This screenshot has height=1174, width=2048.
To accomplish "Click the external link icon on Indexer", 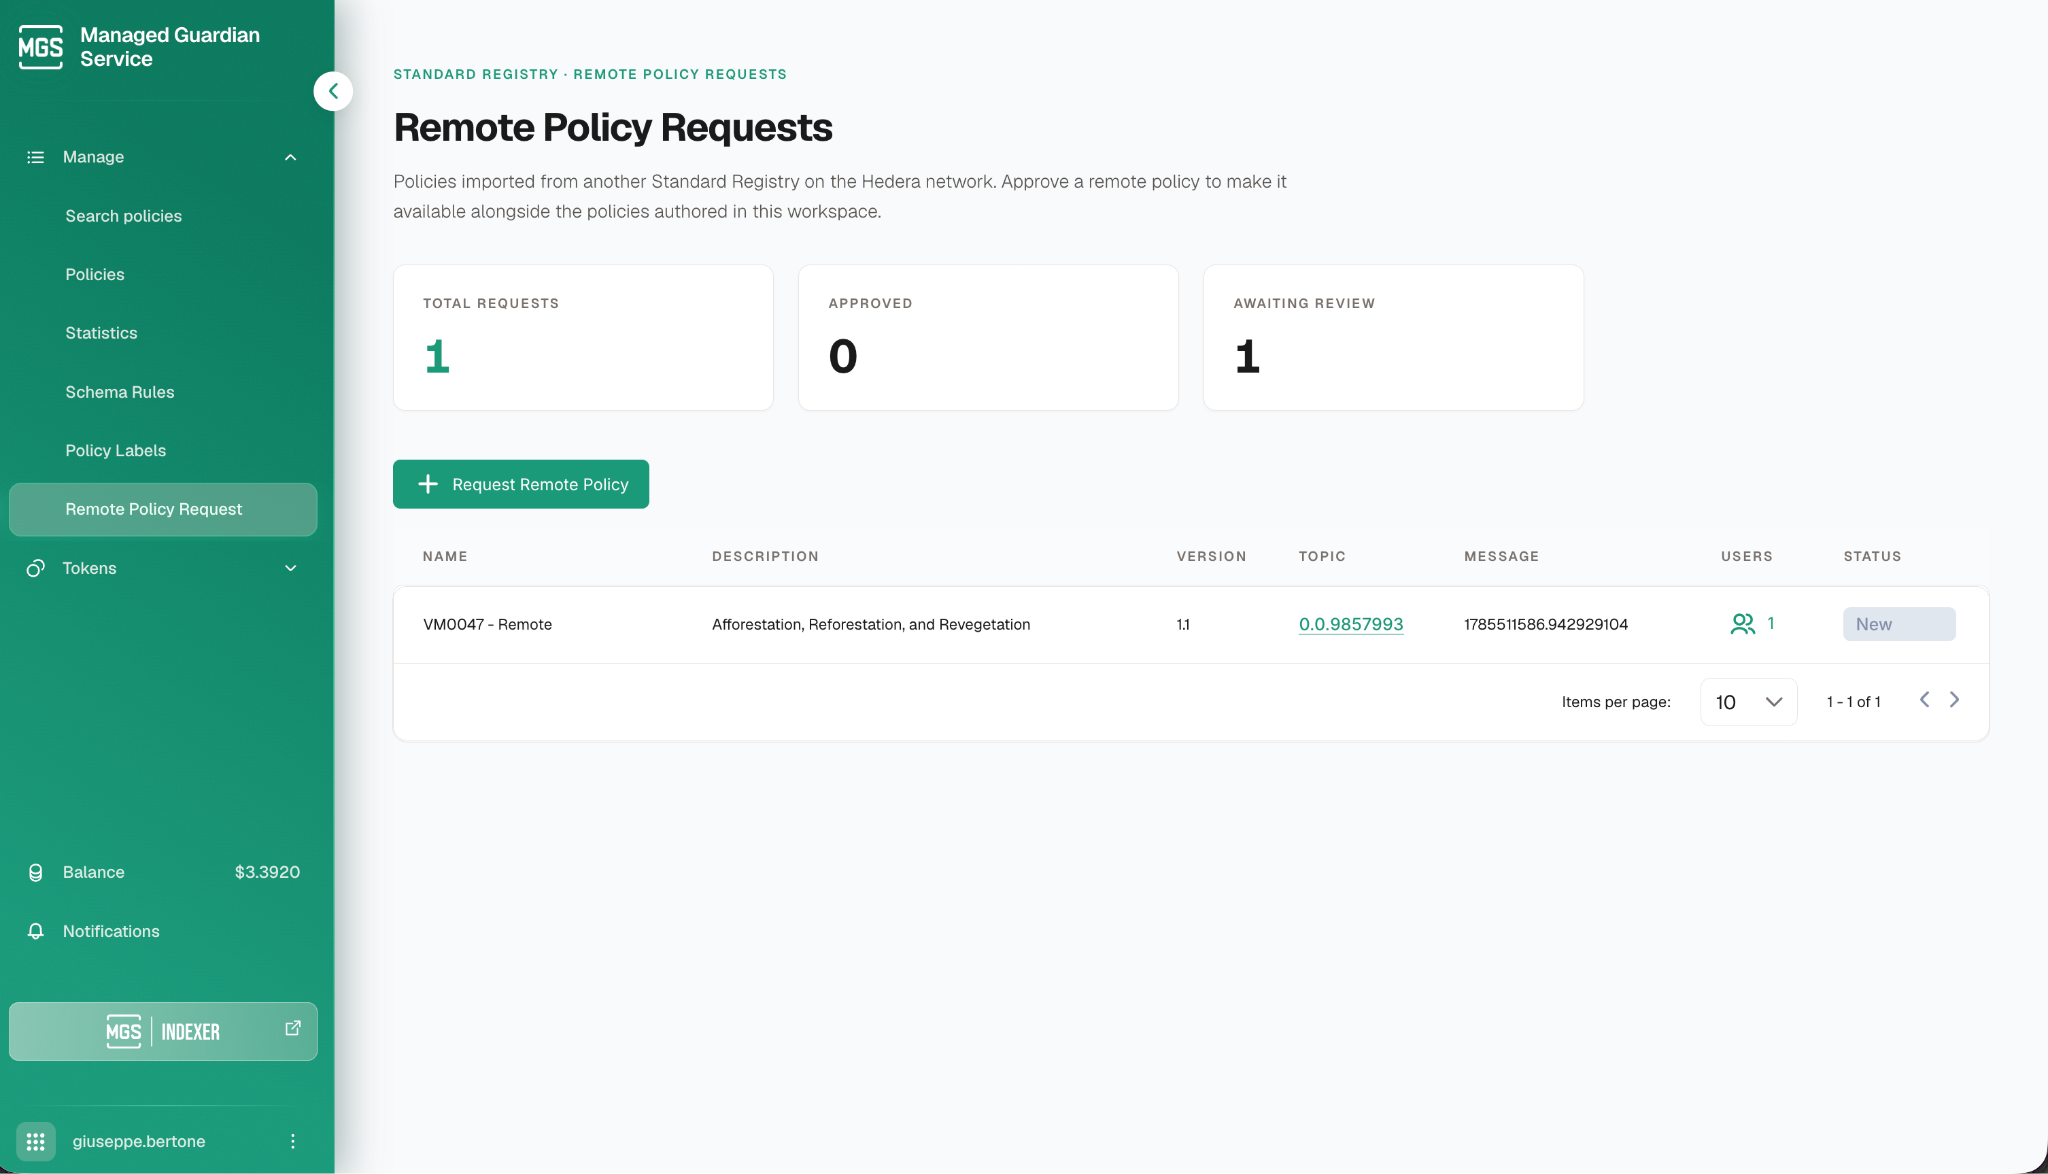I will (x=293, y=1028).
